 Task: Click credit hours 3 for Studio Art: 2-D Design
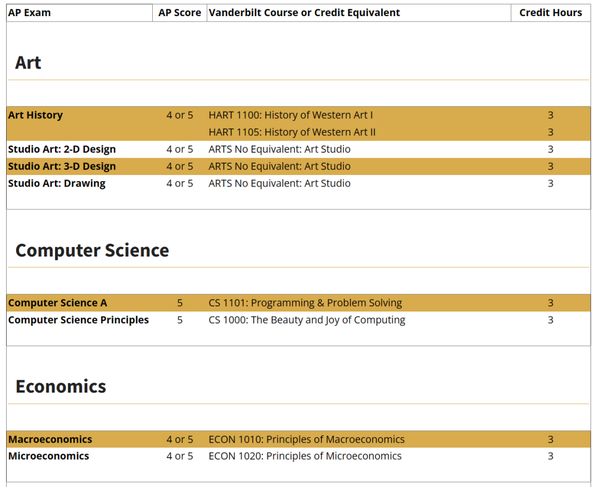coord(551,149)
